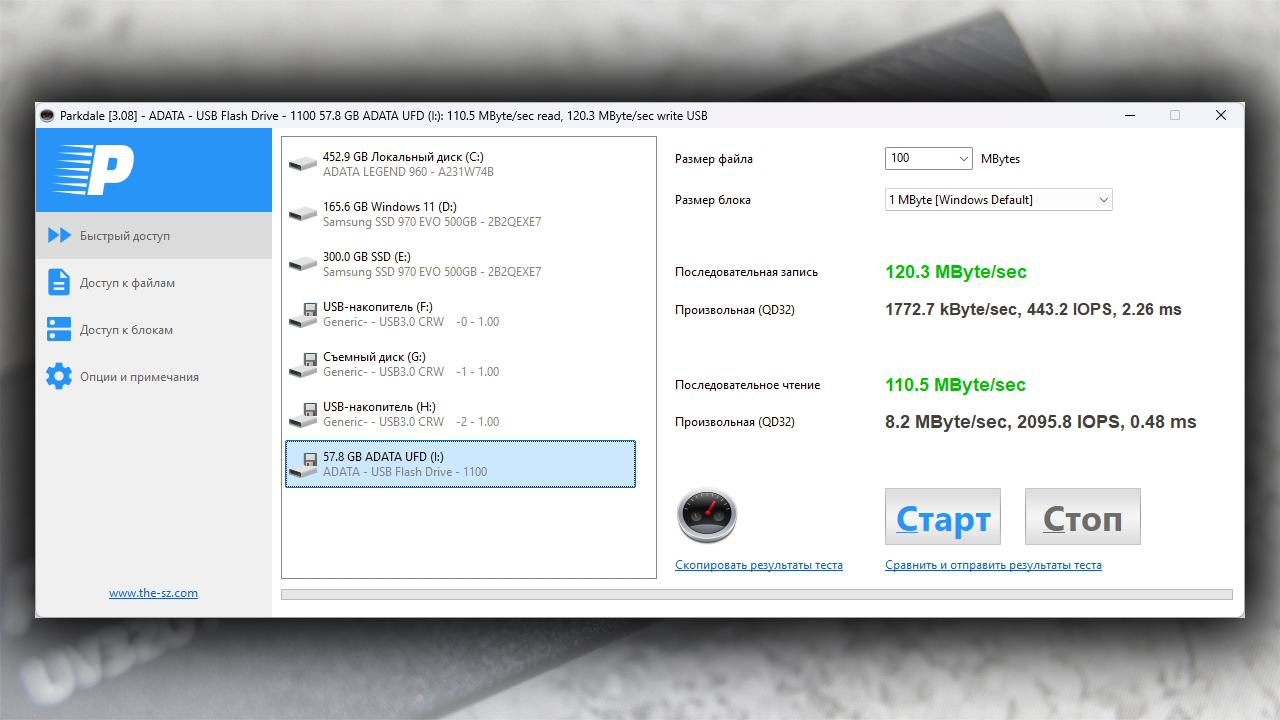The width and height of the screenshot is (1280, 720).
Task: Click the drive icon for Локальный диск (C:)
Action: point(302,164)
